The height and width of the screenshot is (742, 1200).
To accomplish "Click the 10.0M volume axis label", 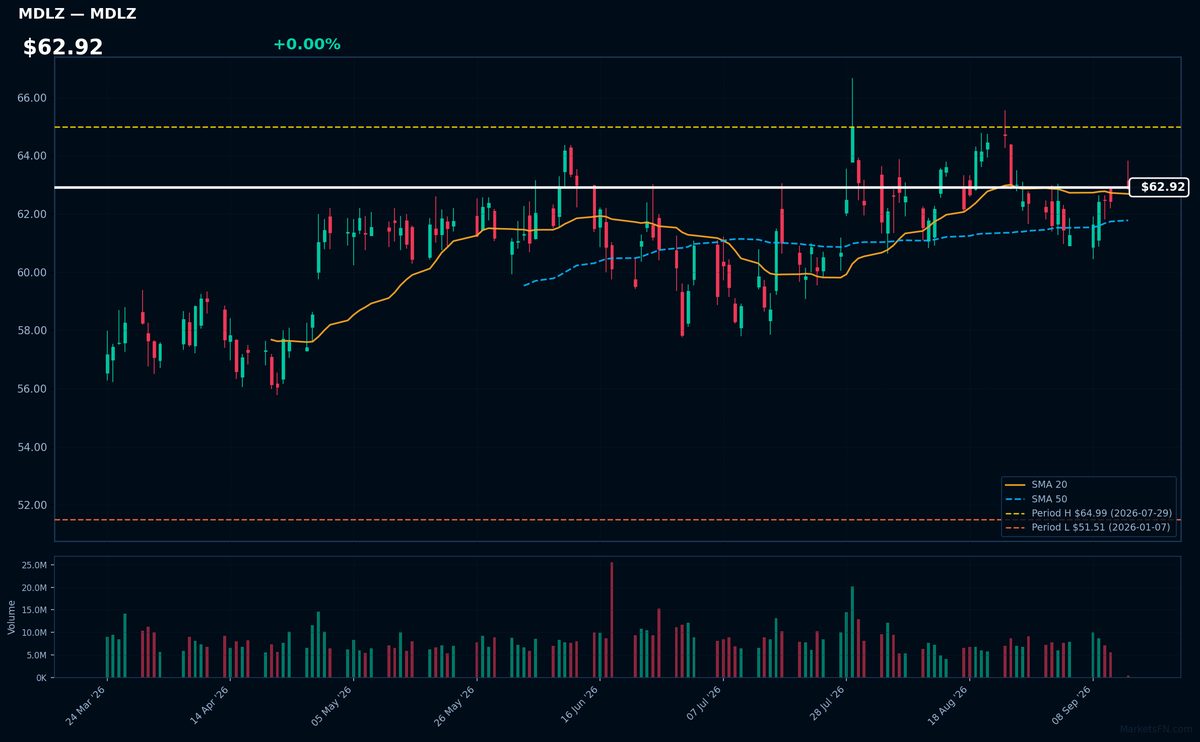I will [x=36, y=632].
